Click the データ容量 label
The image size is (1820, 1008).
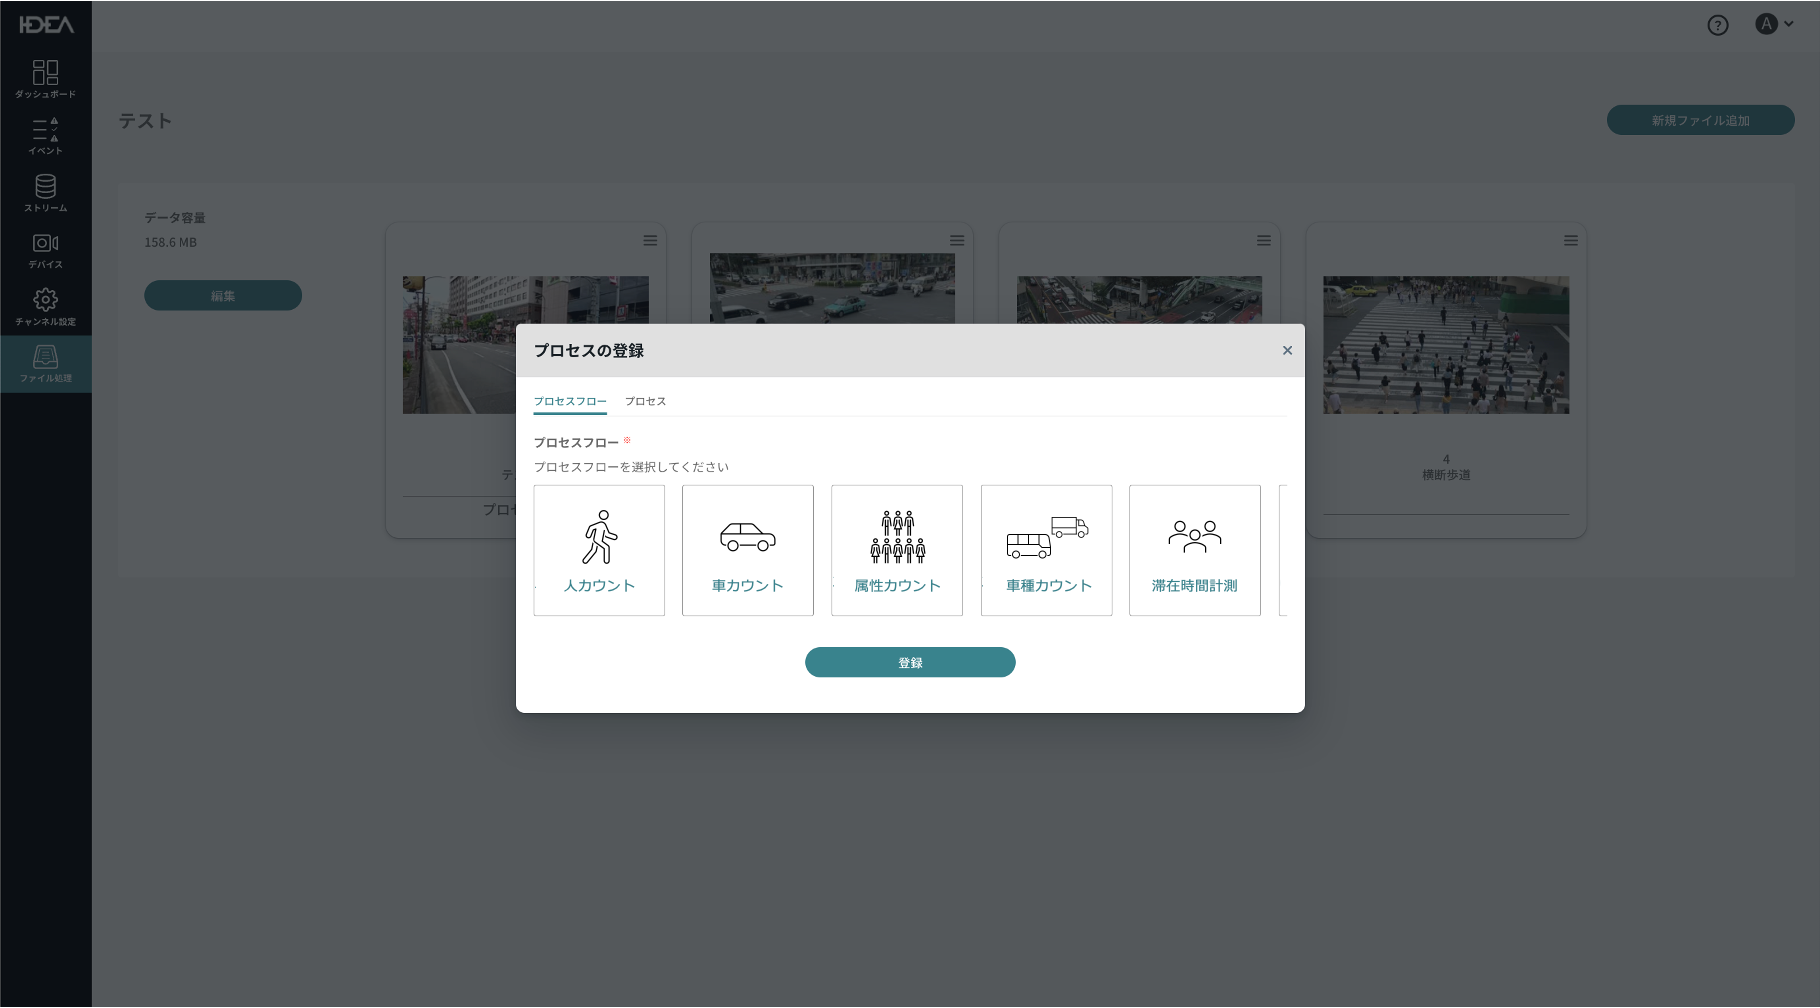tap(174, 217)
